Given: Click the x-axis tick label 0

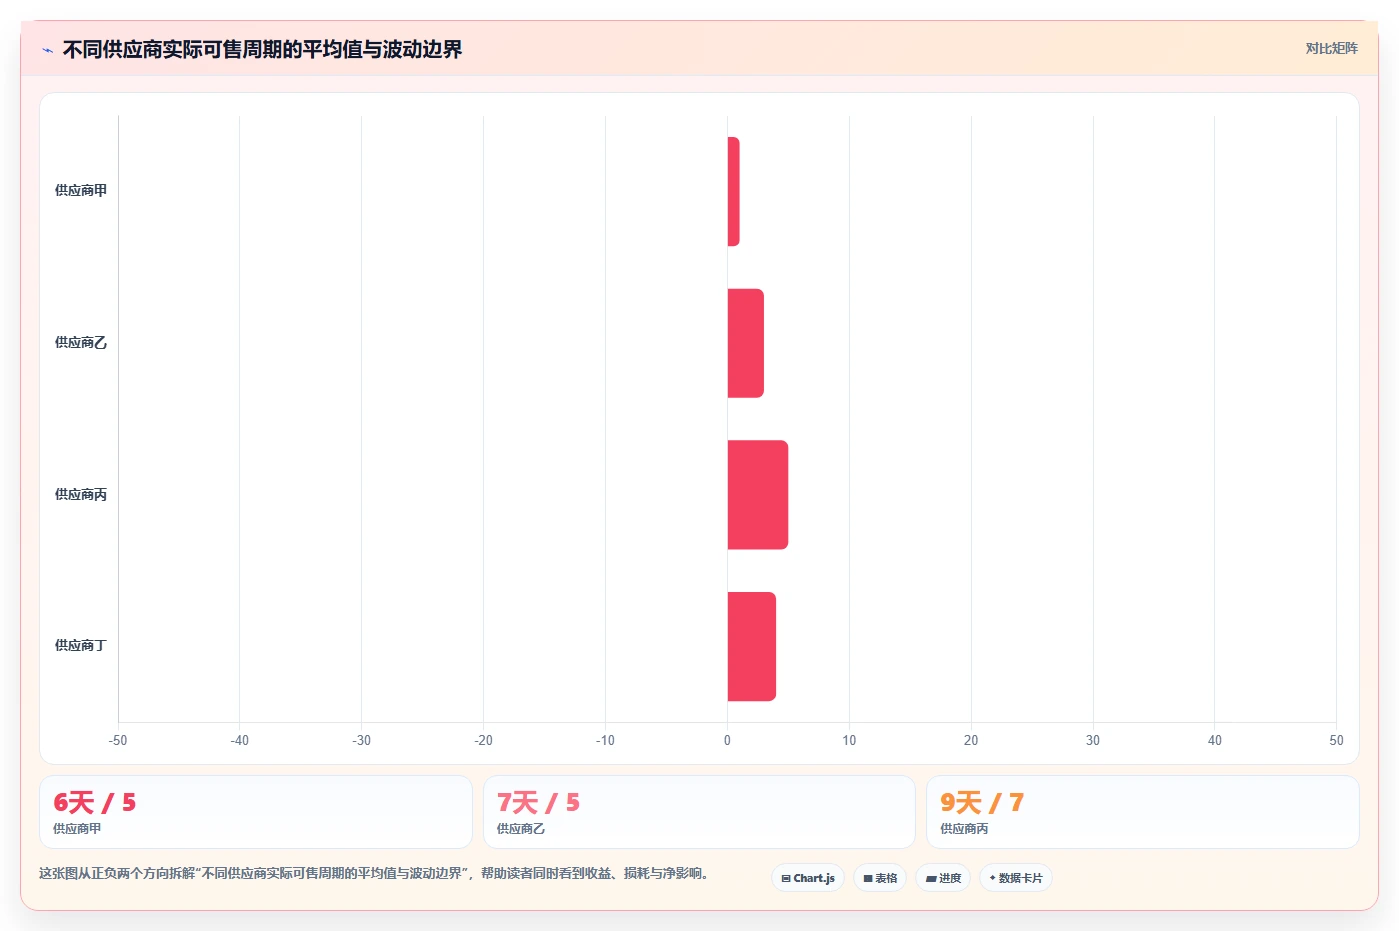Looking at the screenshot, I should (727, 741).
